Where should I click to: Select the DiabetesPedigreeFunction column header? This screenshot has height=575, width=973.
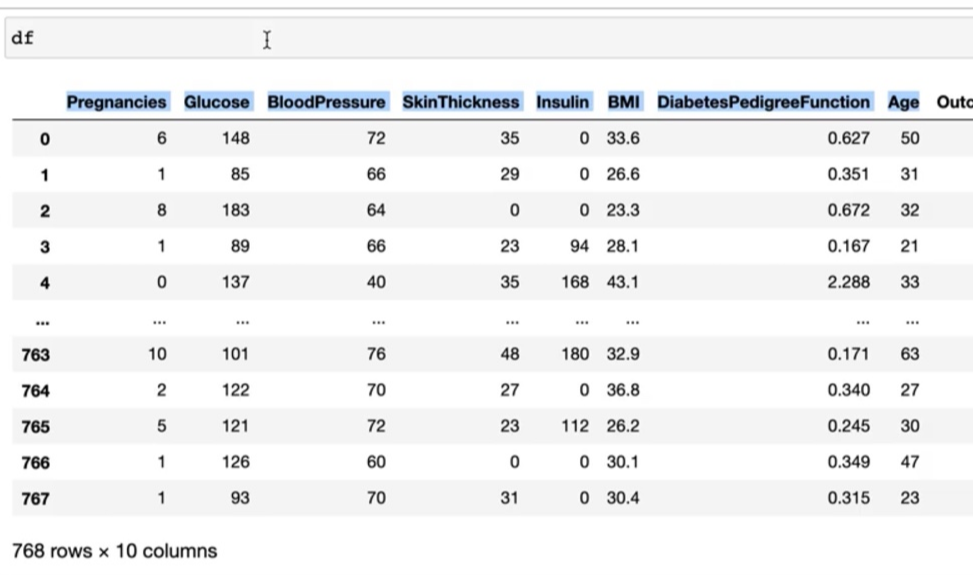(x=763, y=102)
